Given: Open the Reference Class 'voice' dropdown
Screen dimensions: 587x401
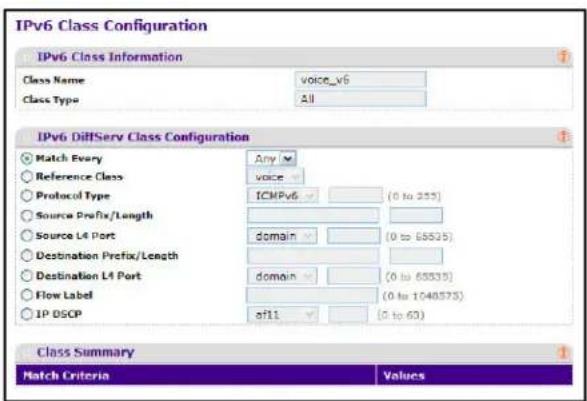Looking at the screenshot, I should [x=275, y=177].
